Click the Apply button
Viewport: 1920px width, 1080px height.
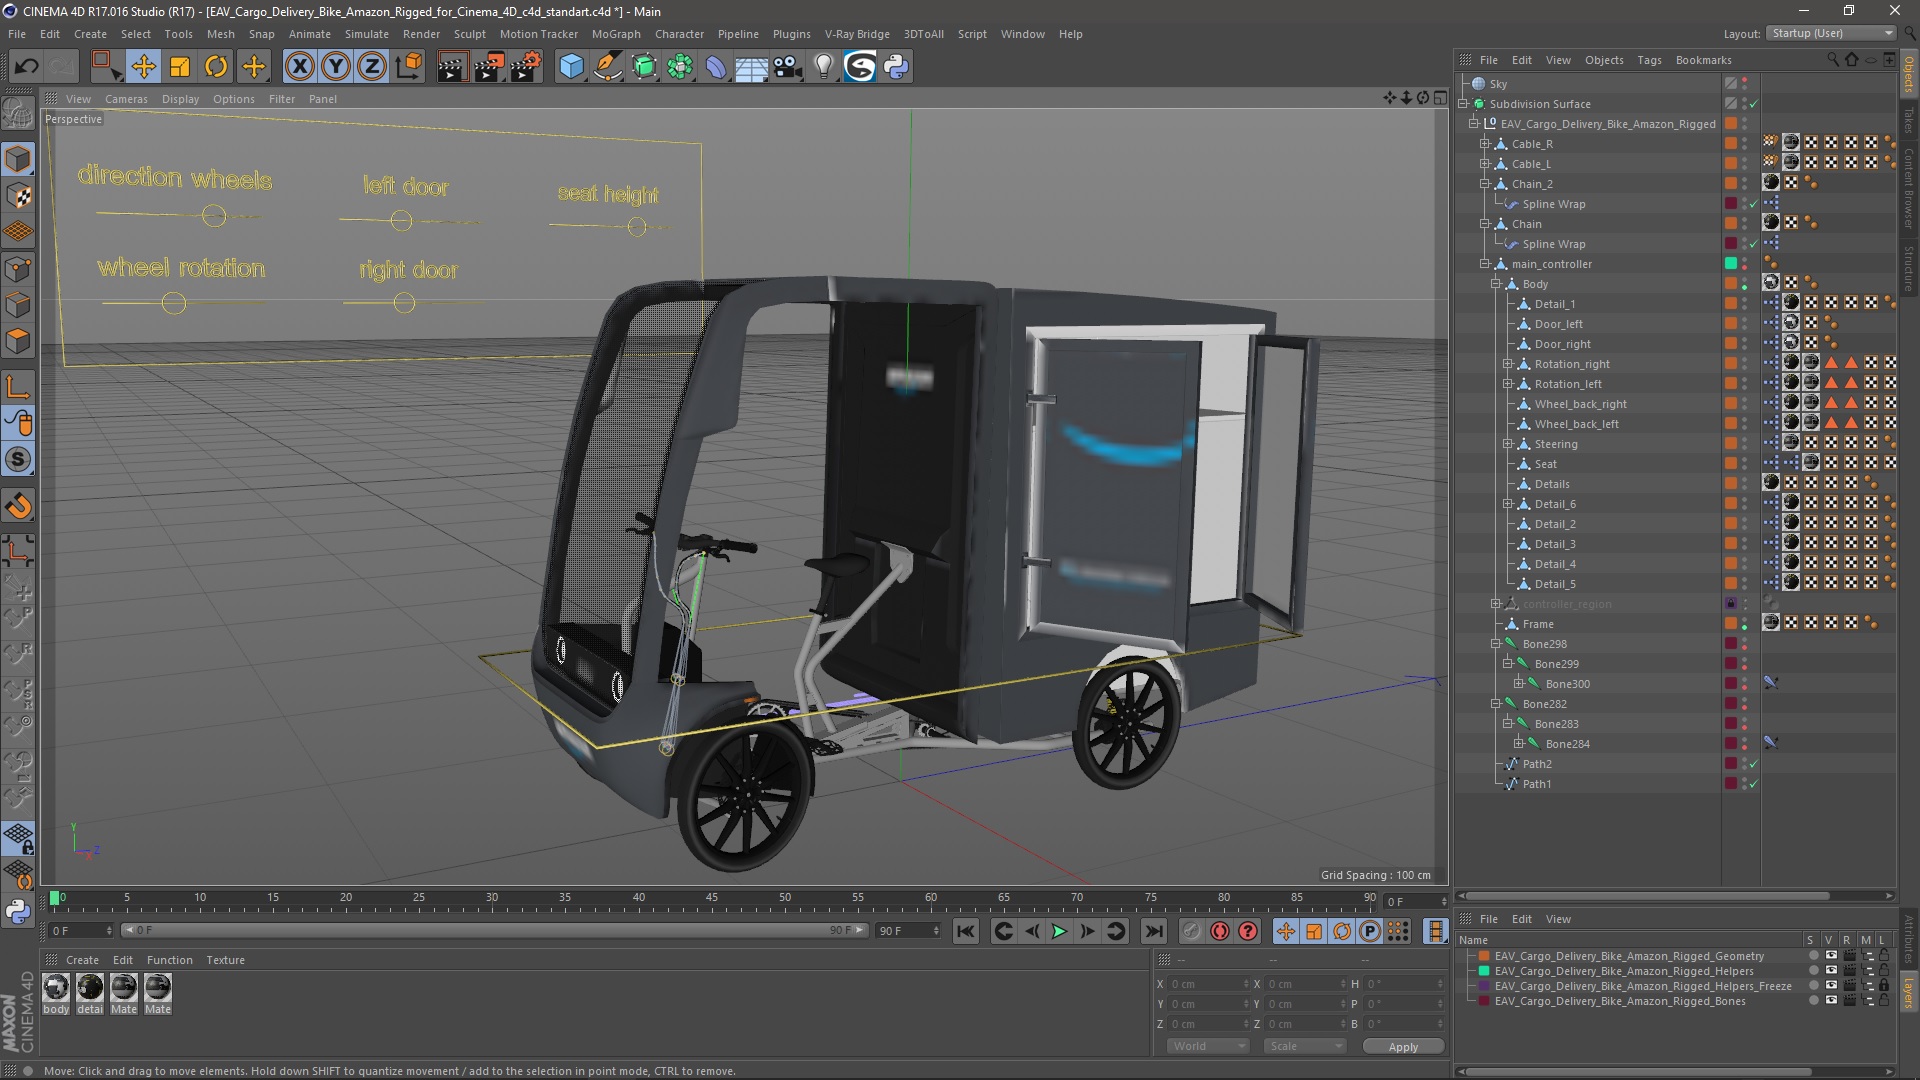tap(1403, 1046)
